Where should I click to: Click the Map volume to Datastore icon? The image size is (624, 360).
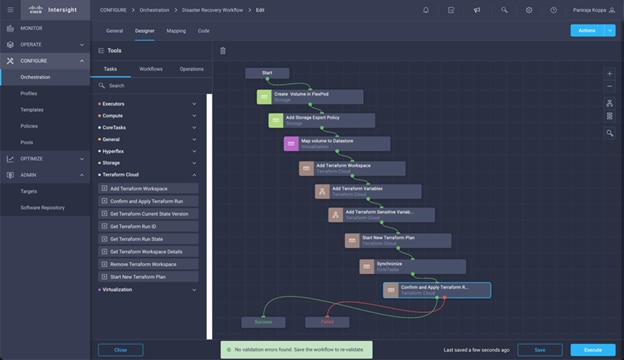coord(291,144)
